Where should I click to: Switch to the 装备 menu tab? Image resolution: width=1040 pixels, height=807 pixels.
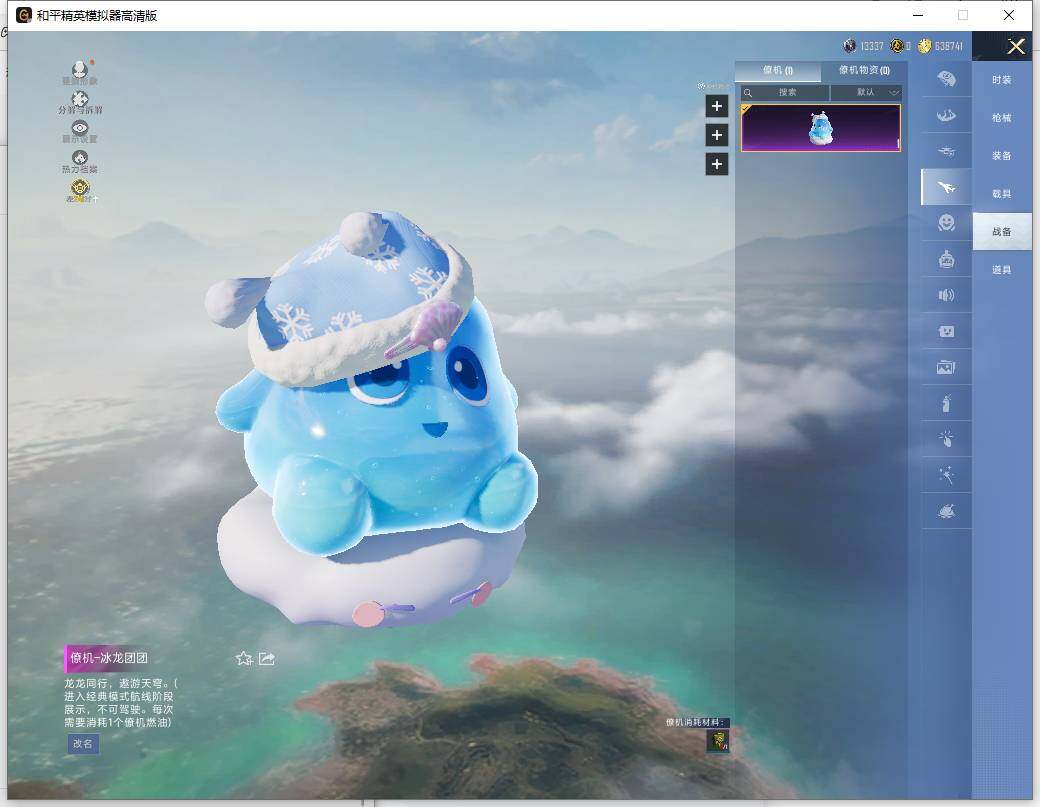1002,155
